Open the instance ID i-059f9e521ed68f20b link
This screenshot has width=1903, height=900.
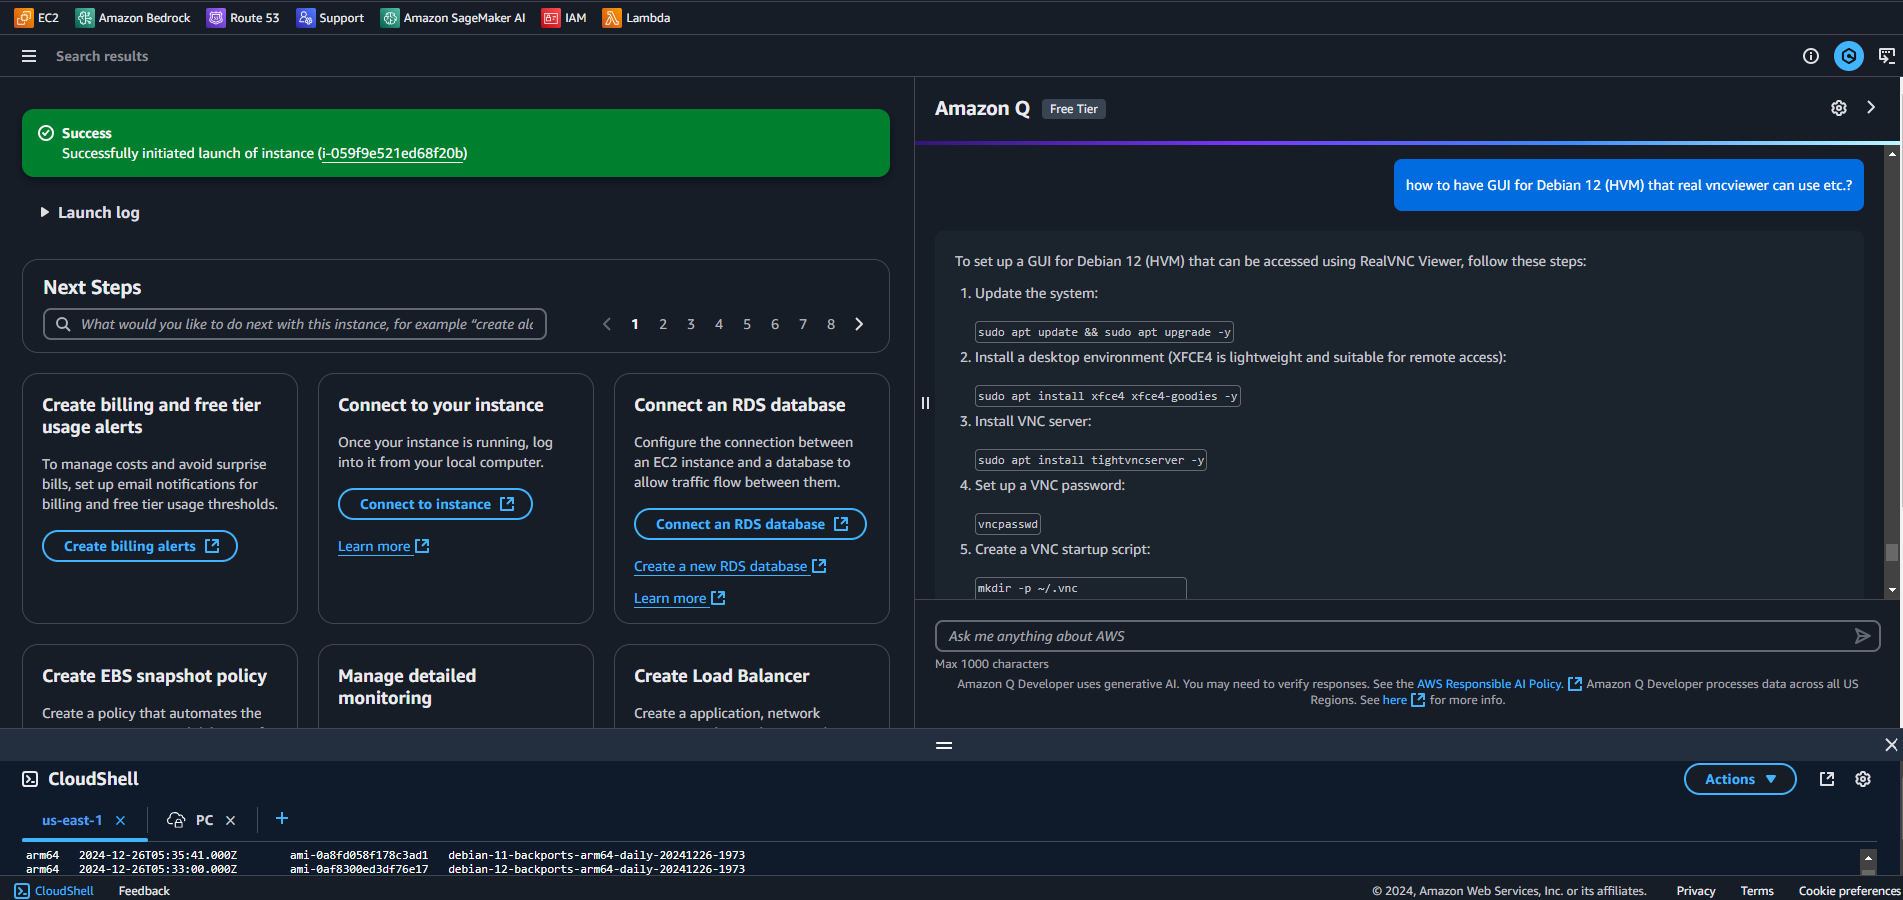coord(392,153)
